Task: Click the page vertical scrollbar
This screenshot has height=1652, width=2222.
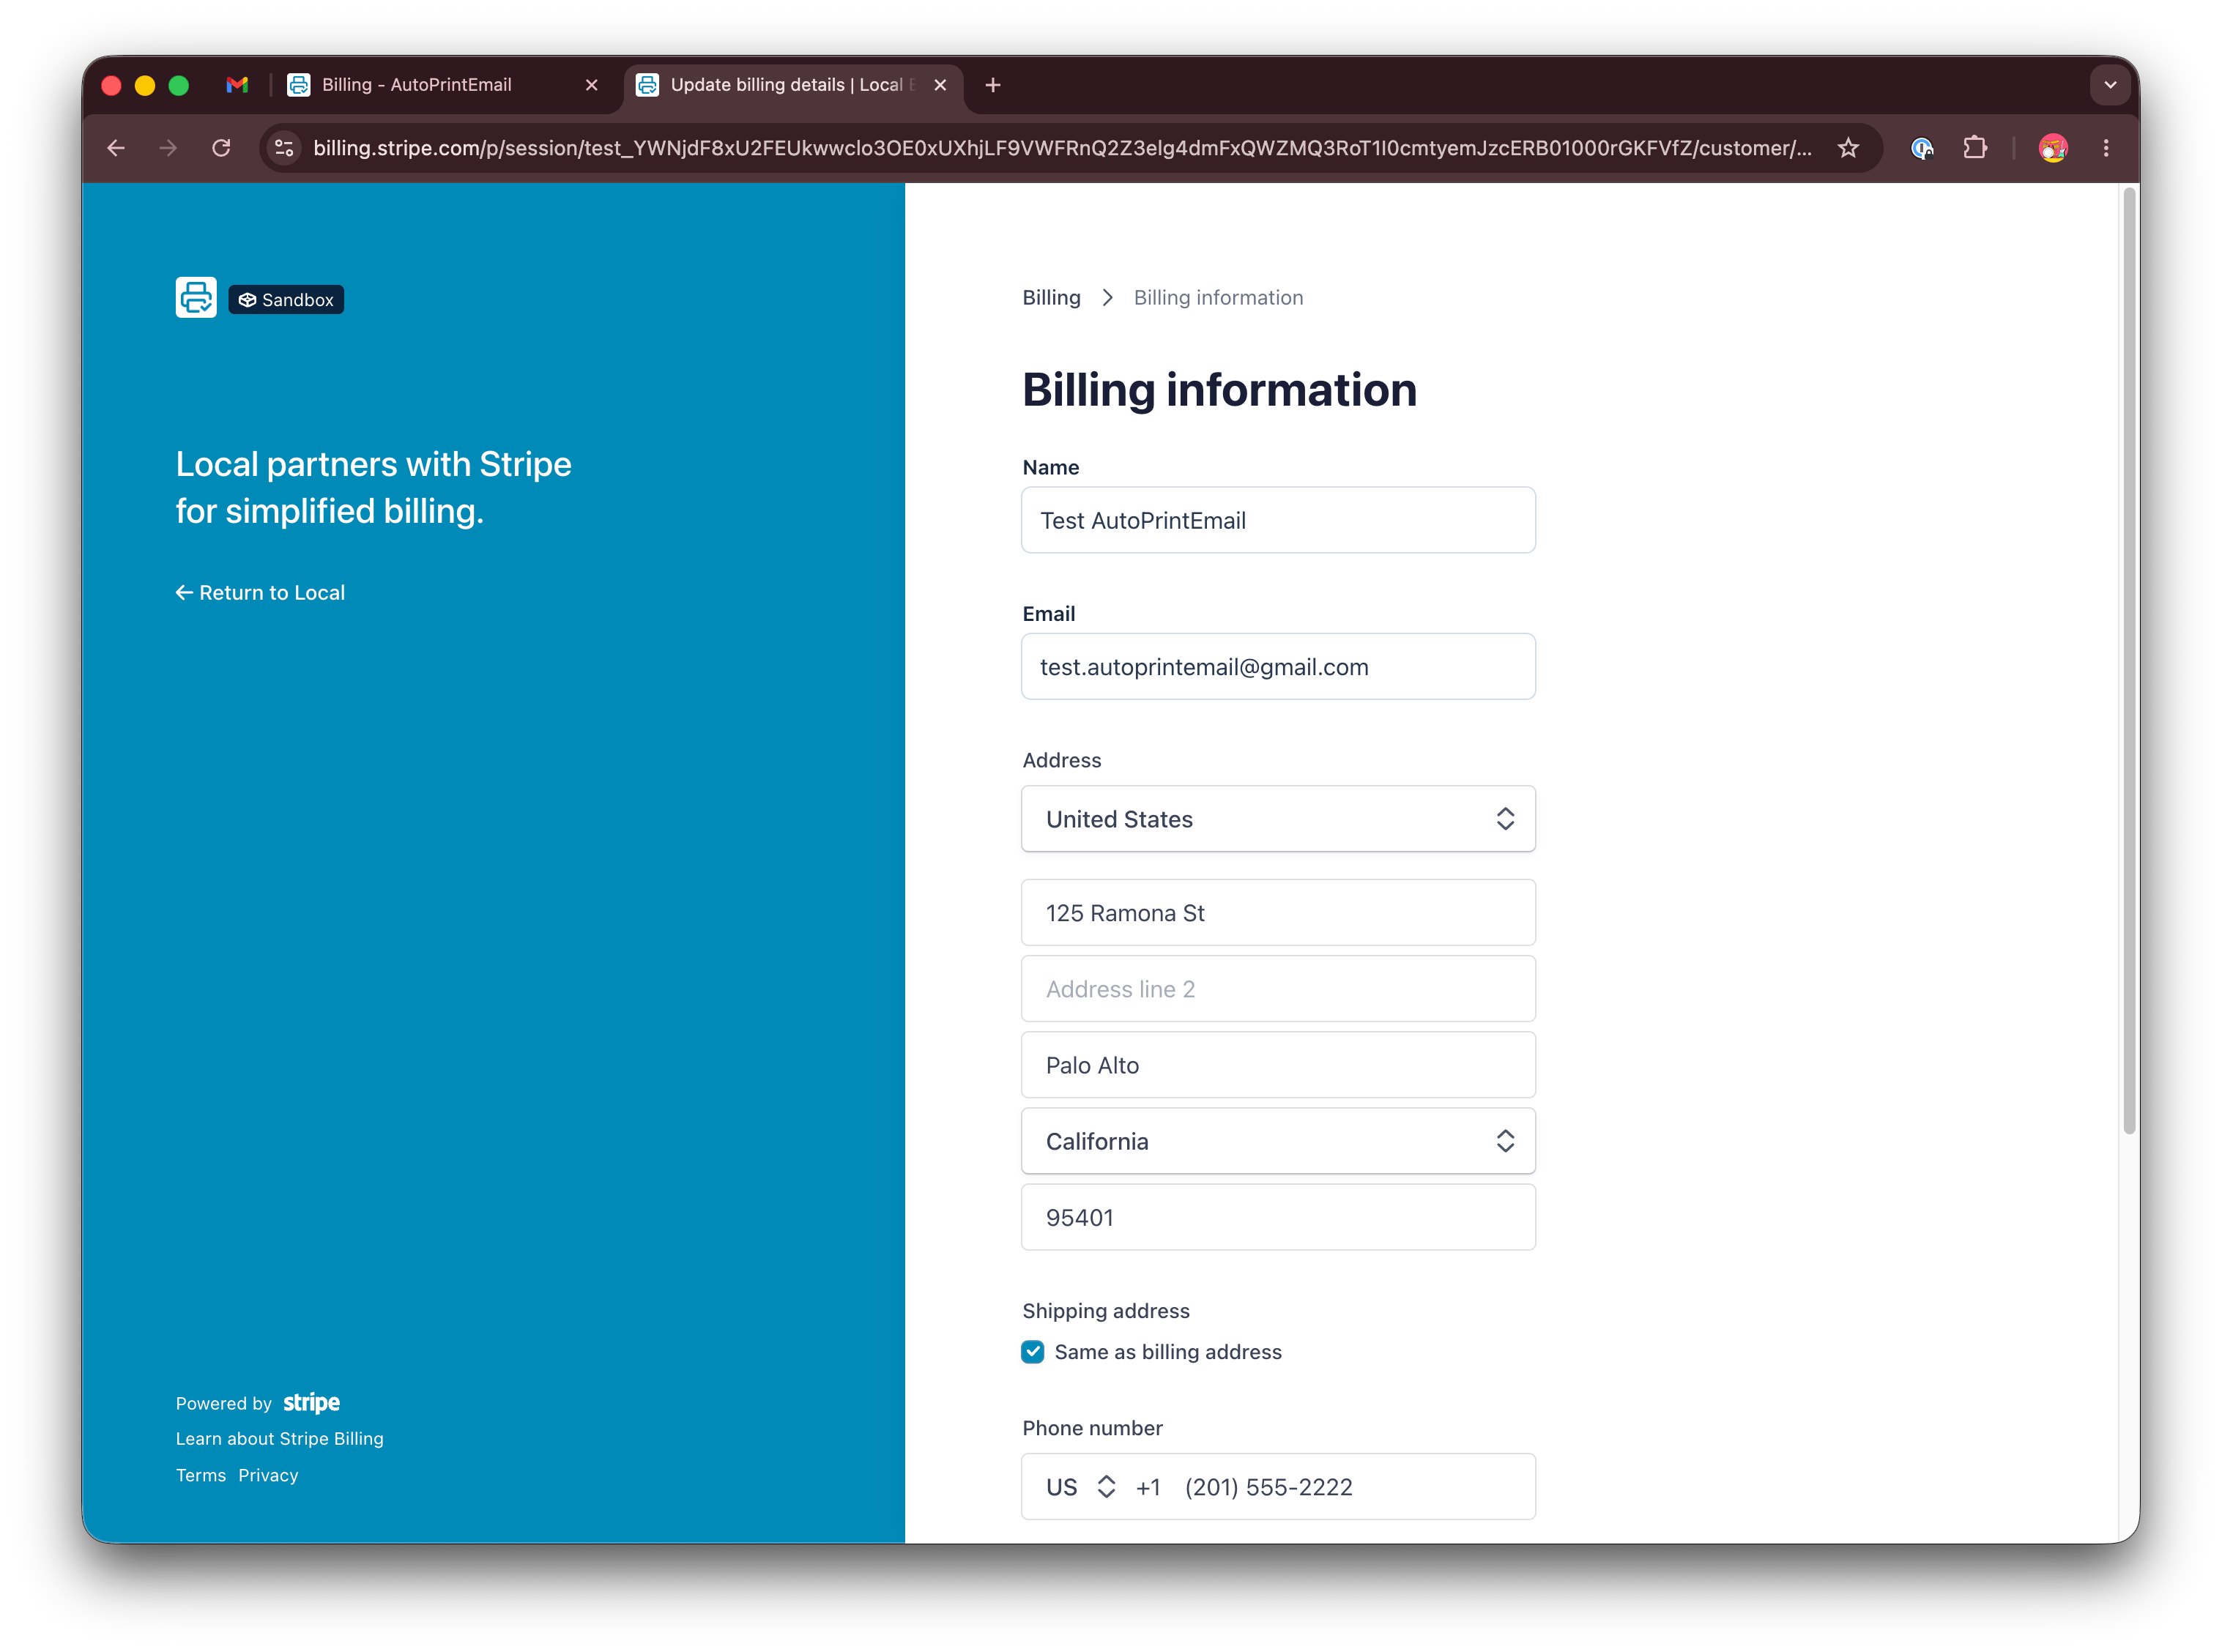Action: [2129, 662]
